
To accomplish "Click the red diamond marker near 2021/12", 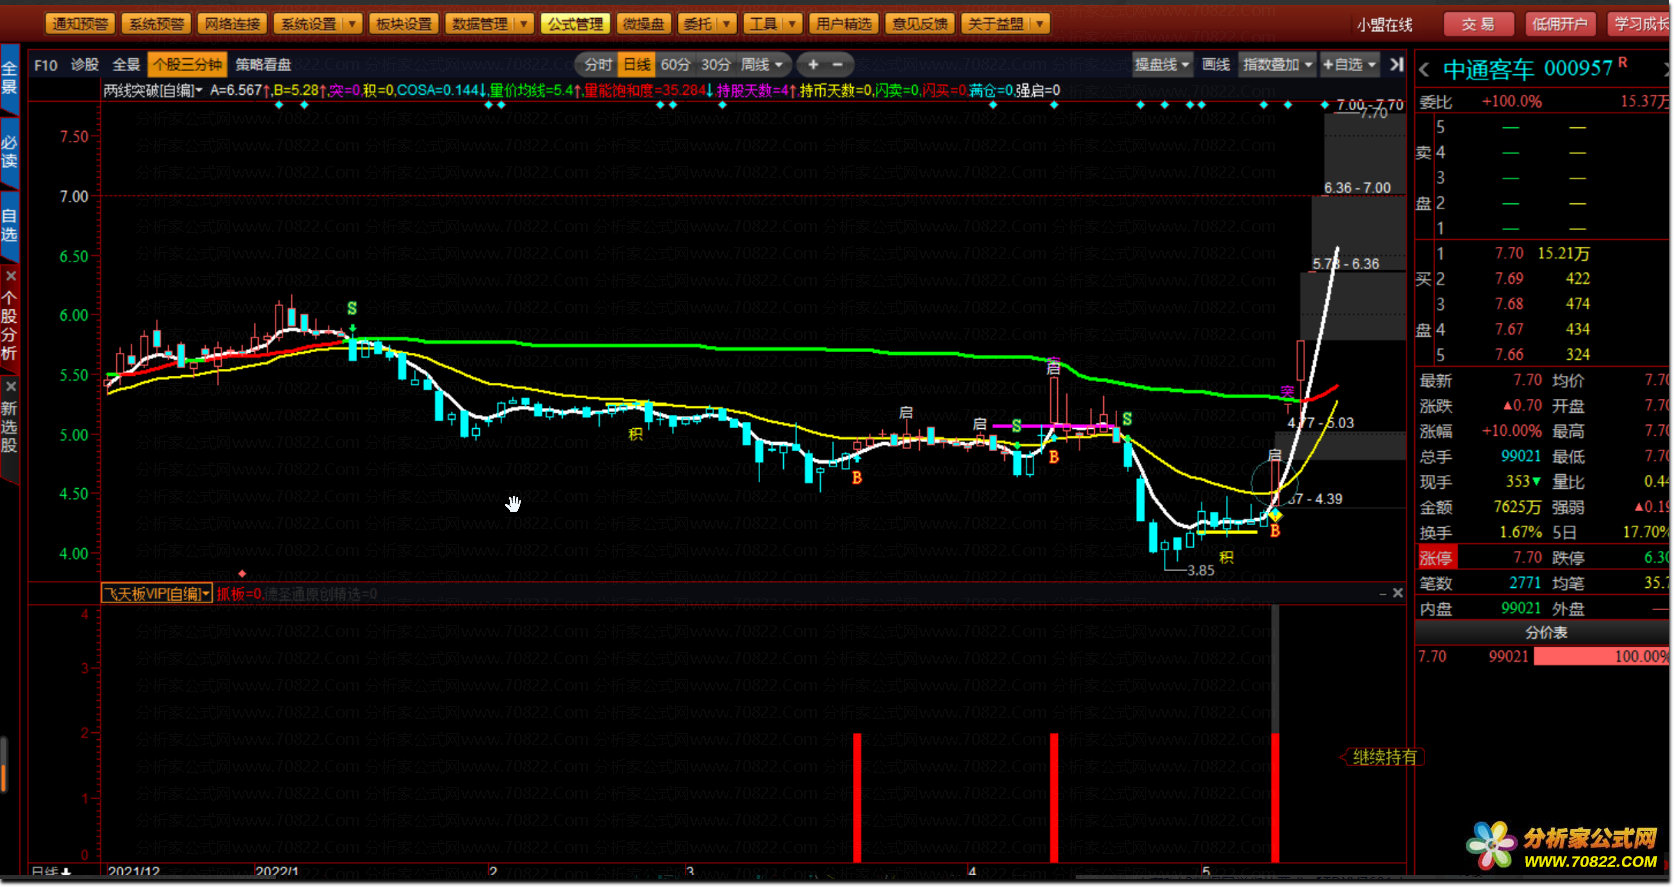I will tap(242, 574).
